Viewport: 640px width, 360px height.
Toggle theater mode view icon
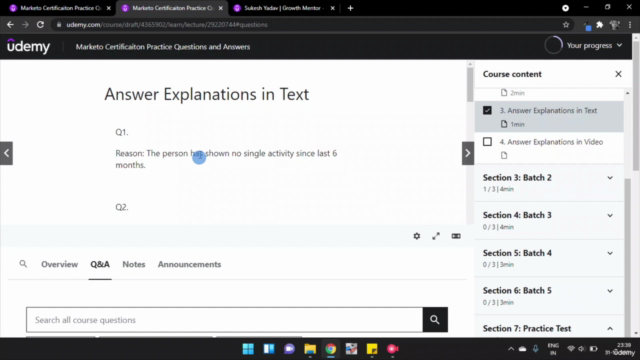(x=456, y=236)
